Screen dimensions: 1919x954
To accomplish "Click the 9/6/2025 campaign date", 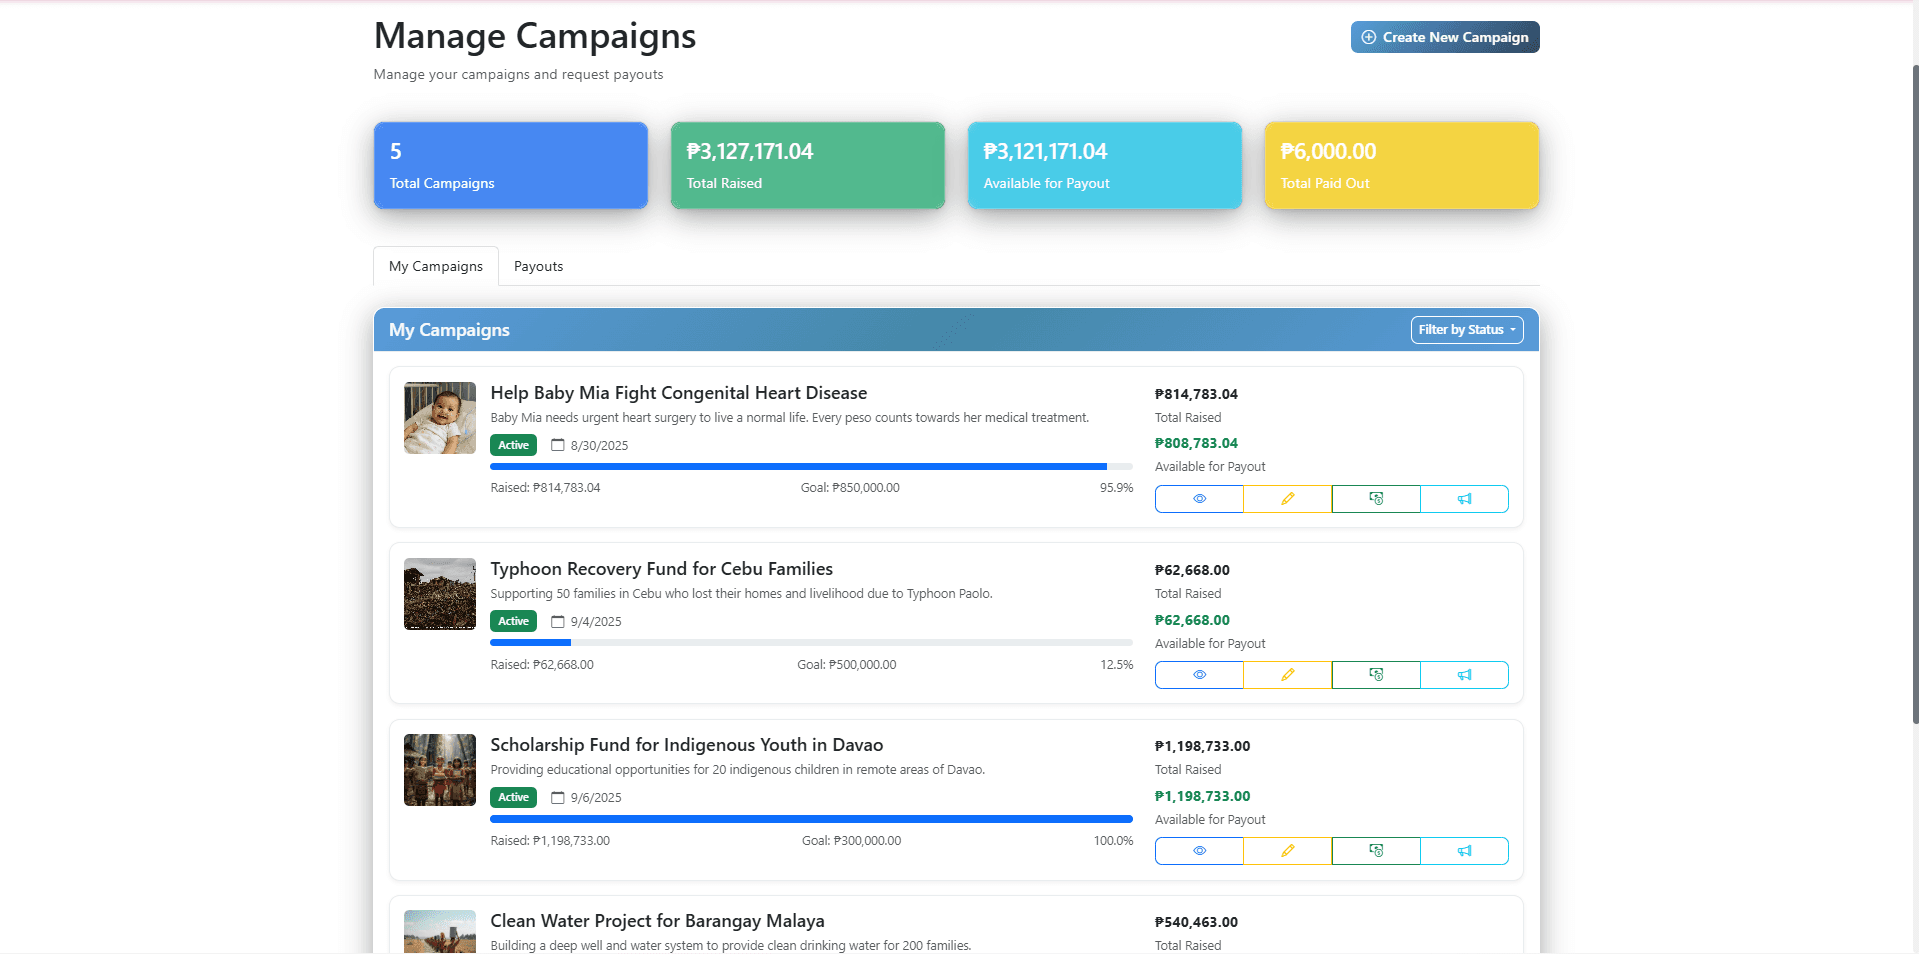I will tap(596, 798).
